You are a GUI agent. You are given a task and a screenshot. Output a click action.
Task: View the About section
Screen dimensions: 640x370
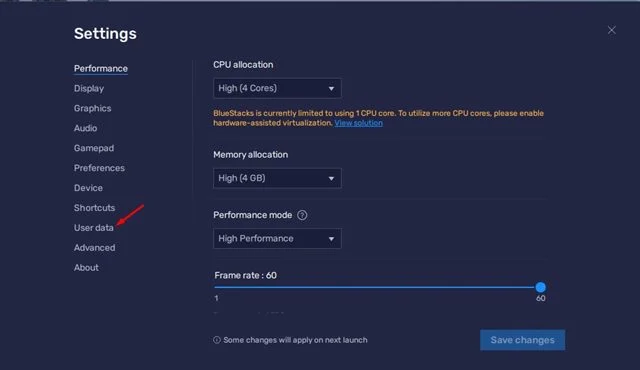[x=86, y=268]
